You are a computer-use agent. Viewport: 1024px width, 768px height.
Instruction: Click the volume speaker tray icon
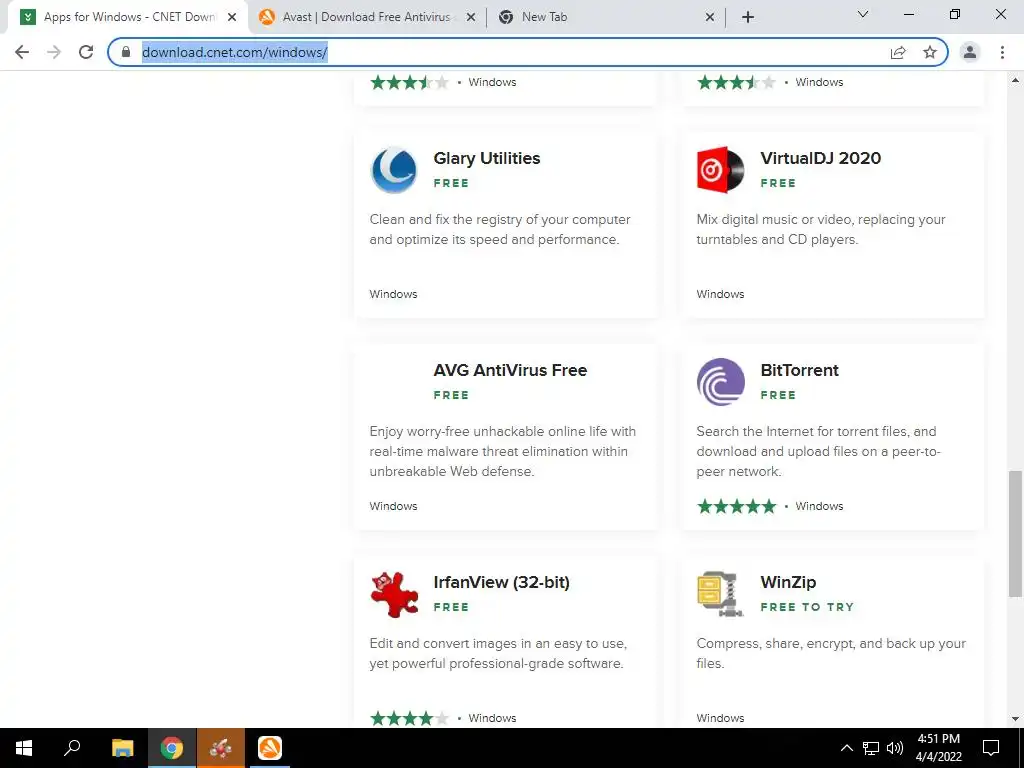coord(895,748)
